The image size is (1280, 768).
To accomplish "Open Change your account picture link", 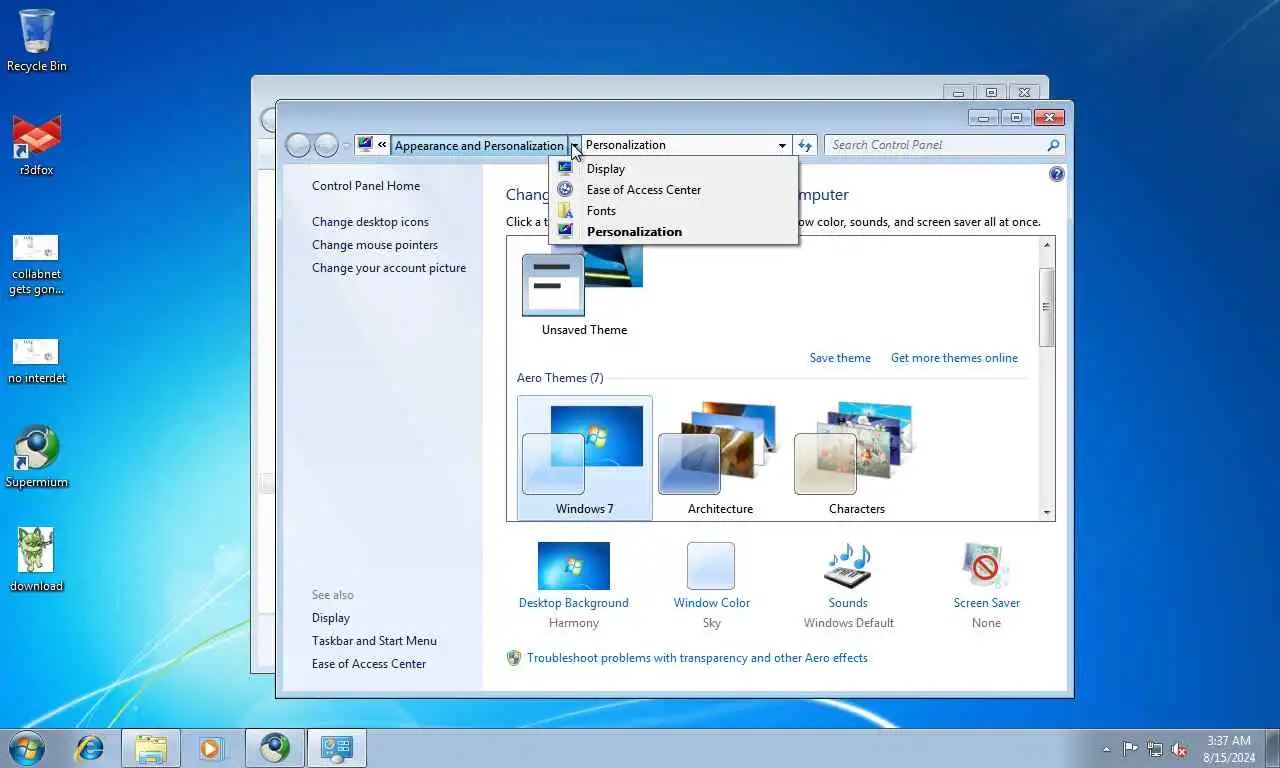I will pyautogui.click(x=389, y=268).
